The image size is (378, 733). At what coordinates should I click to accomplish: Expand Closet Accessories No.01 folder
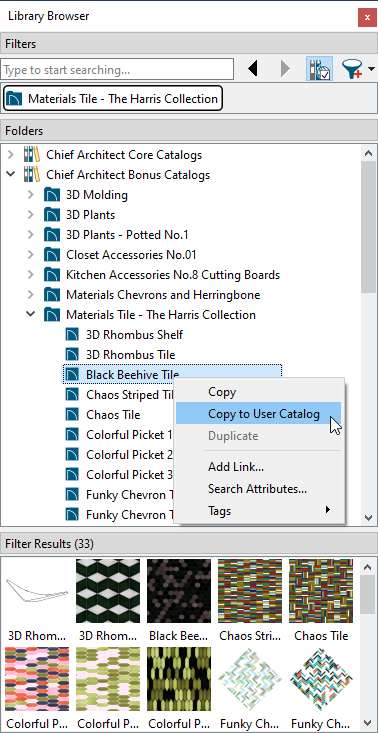[31, 255]
